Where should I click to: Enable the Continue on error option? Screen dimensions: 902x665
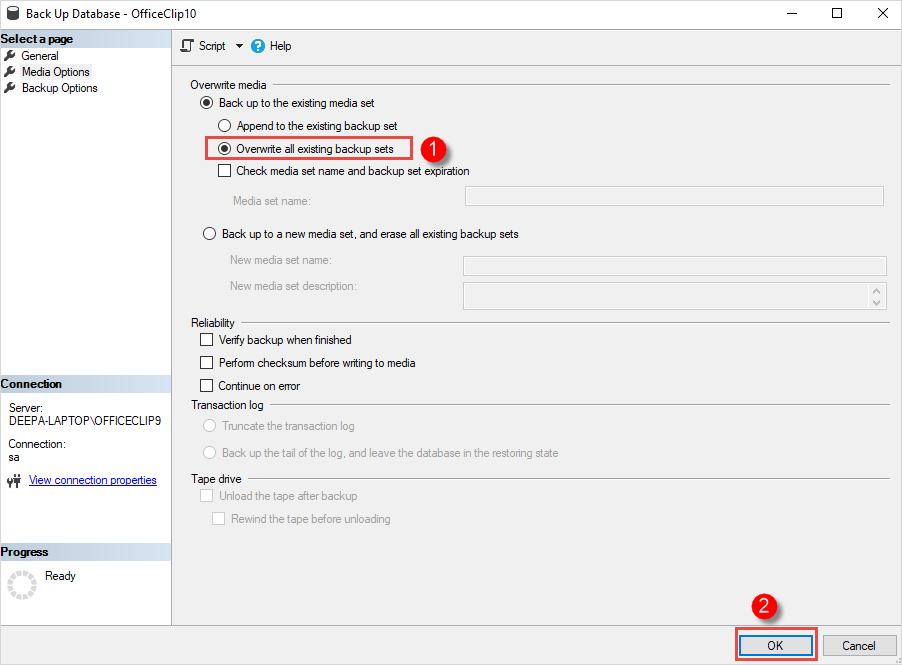click(207, 385)
